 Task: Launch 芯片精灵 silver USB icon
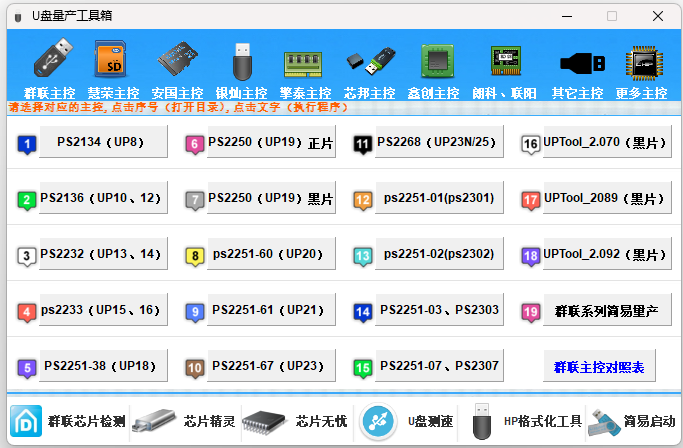point(153,421)
